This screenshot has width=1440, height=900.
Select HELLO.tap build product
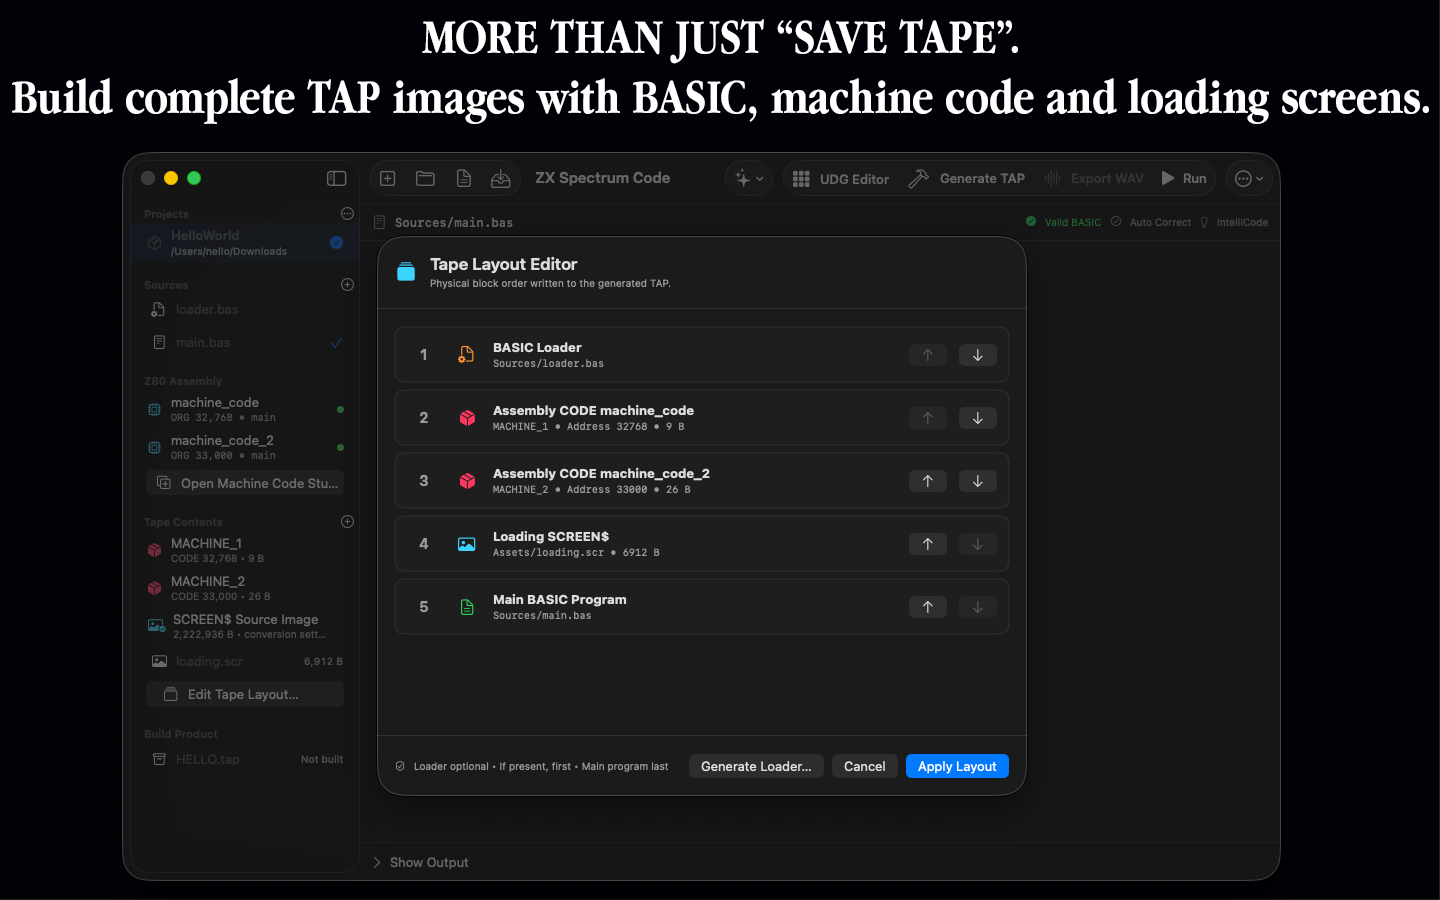(x=245, y=759)
